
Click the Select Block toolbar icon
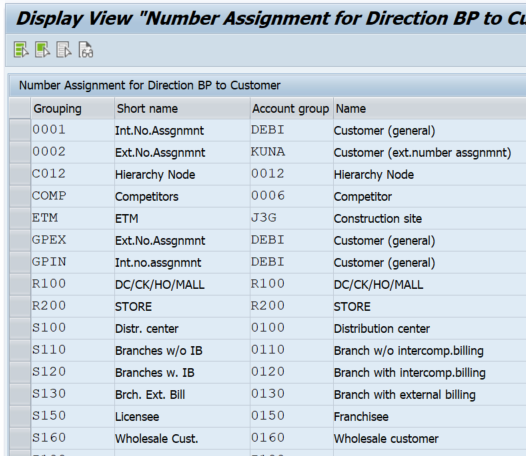pos(42,50)
